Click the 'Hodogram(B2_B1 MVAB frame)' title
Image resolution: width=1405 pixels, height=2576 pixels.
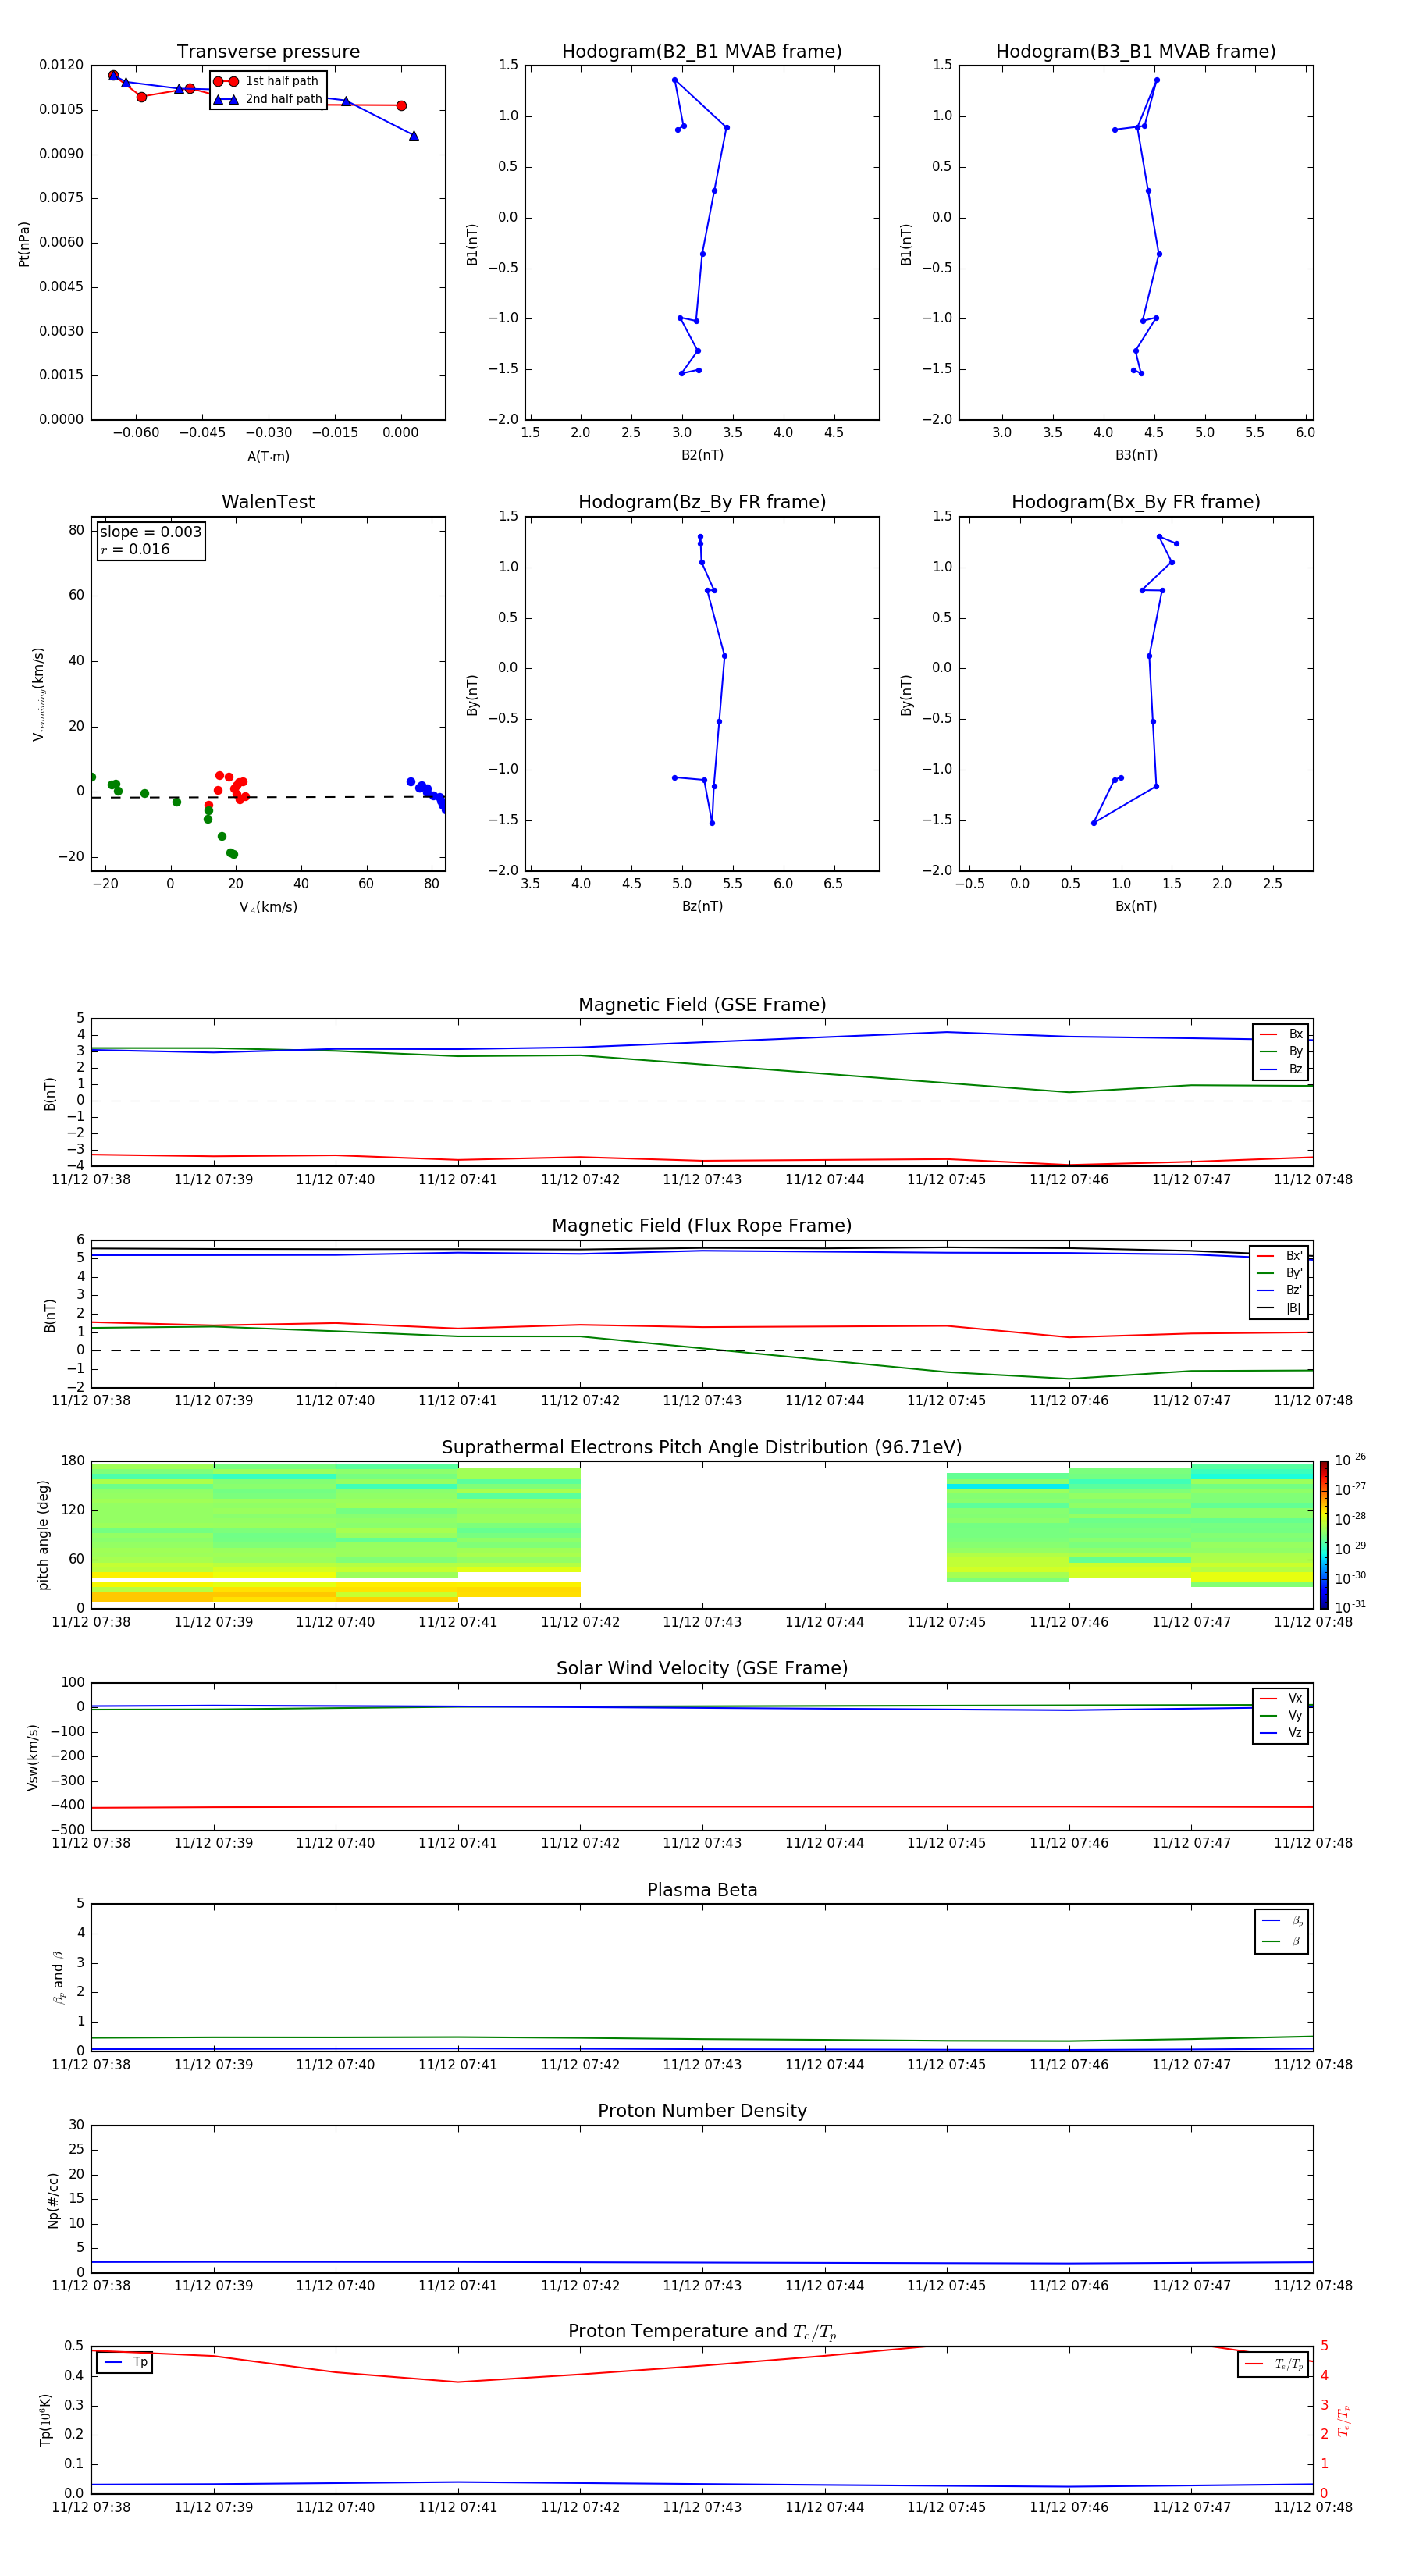click(702, 52)
